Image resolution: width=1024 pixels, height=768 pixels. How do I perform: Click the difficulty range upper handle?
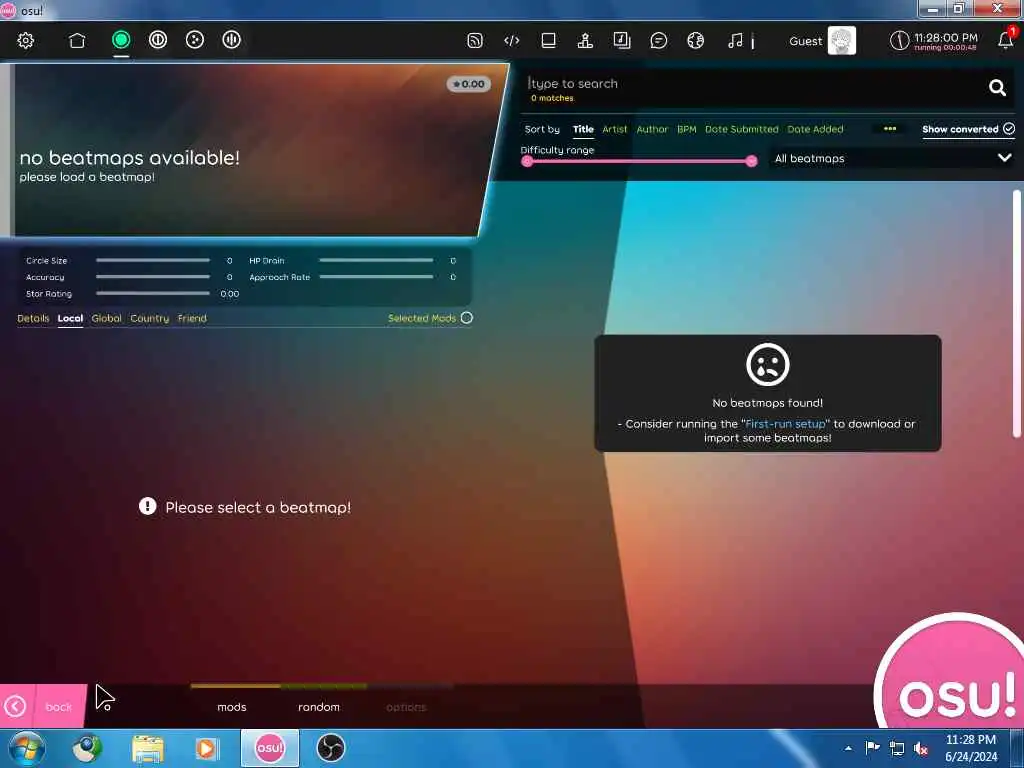(752, 161)
